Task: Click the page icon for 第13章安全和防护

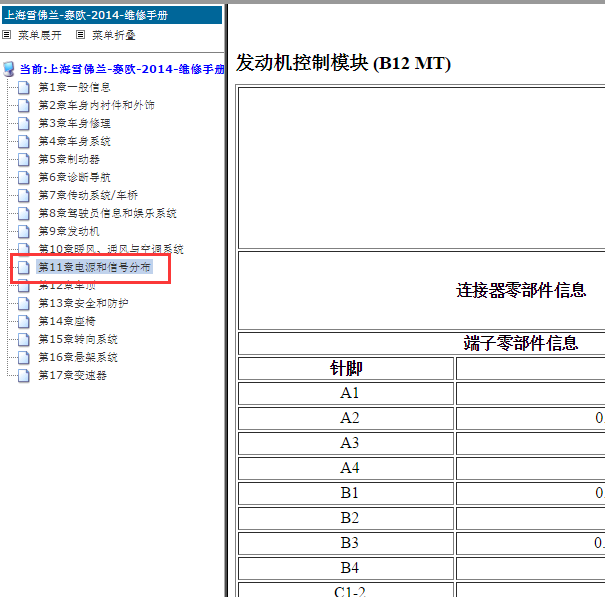Action: (x=24, y=304)
